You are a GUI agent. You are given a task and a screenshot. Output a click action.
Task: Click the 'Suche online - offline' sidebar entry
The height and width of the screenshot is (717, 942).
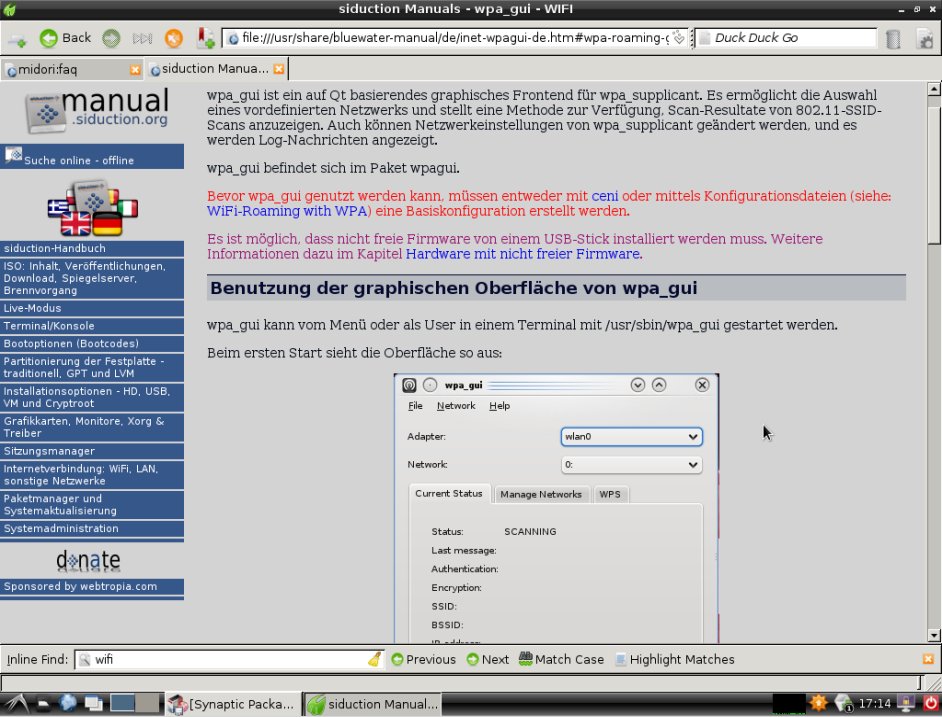pyautogui.click(x=92, y=157)
